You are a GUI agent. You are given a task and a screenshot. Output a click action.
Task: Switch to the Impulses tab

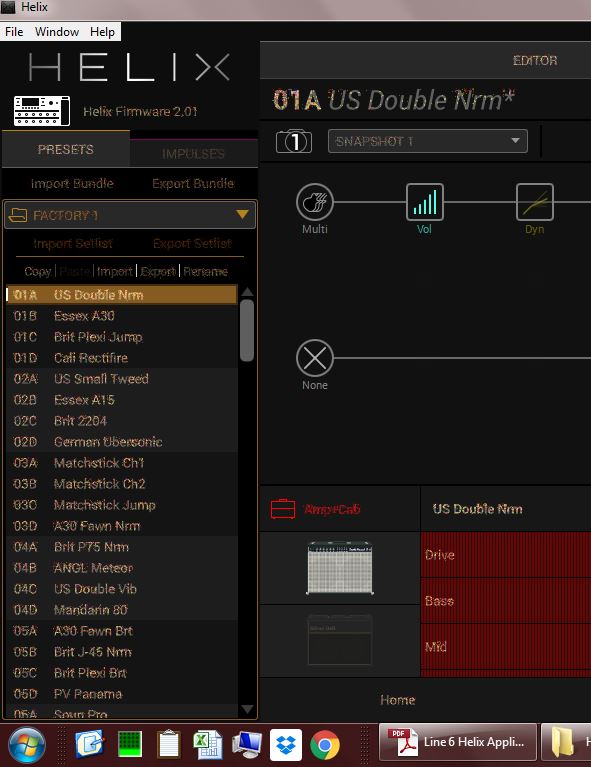[193, 154]
